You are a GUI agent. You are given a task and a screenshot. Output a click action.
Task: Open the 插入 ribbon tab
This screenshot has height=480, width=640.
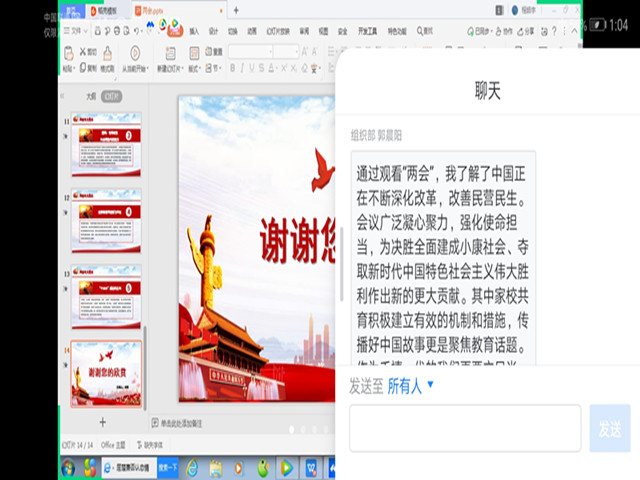coord(194,32)
